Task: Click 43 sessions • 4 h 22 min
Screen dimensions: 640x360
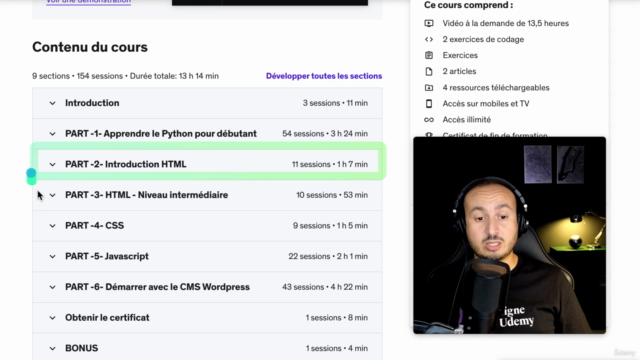Action: click(325, 287)
